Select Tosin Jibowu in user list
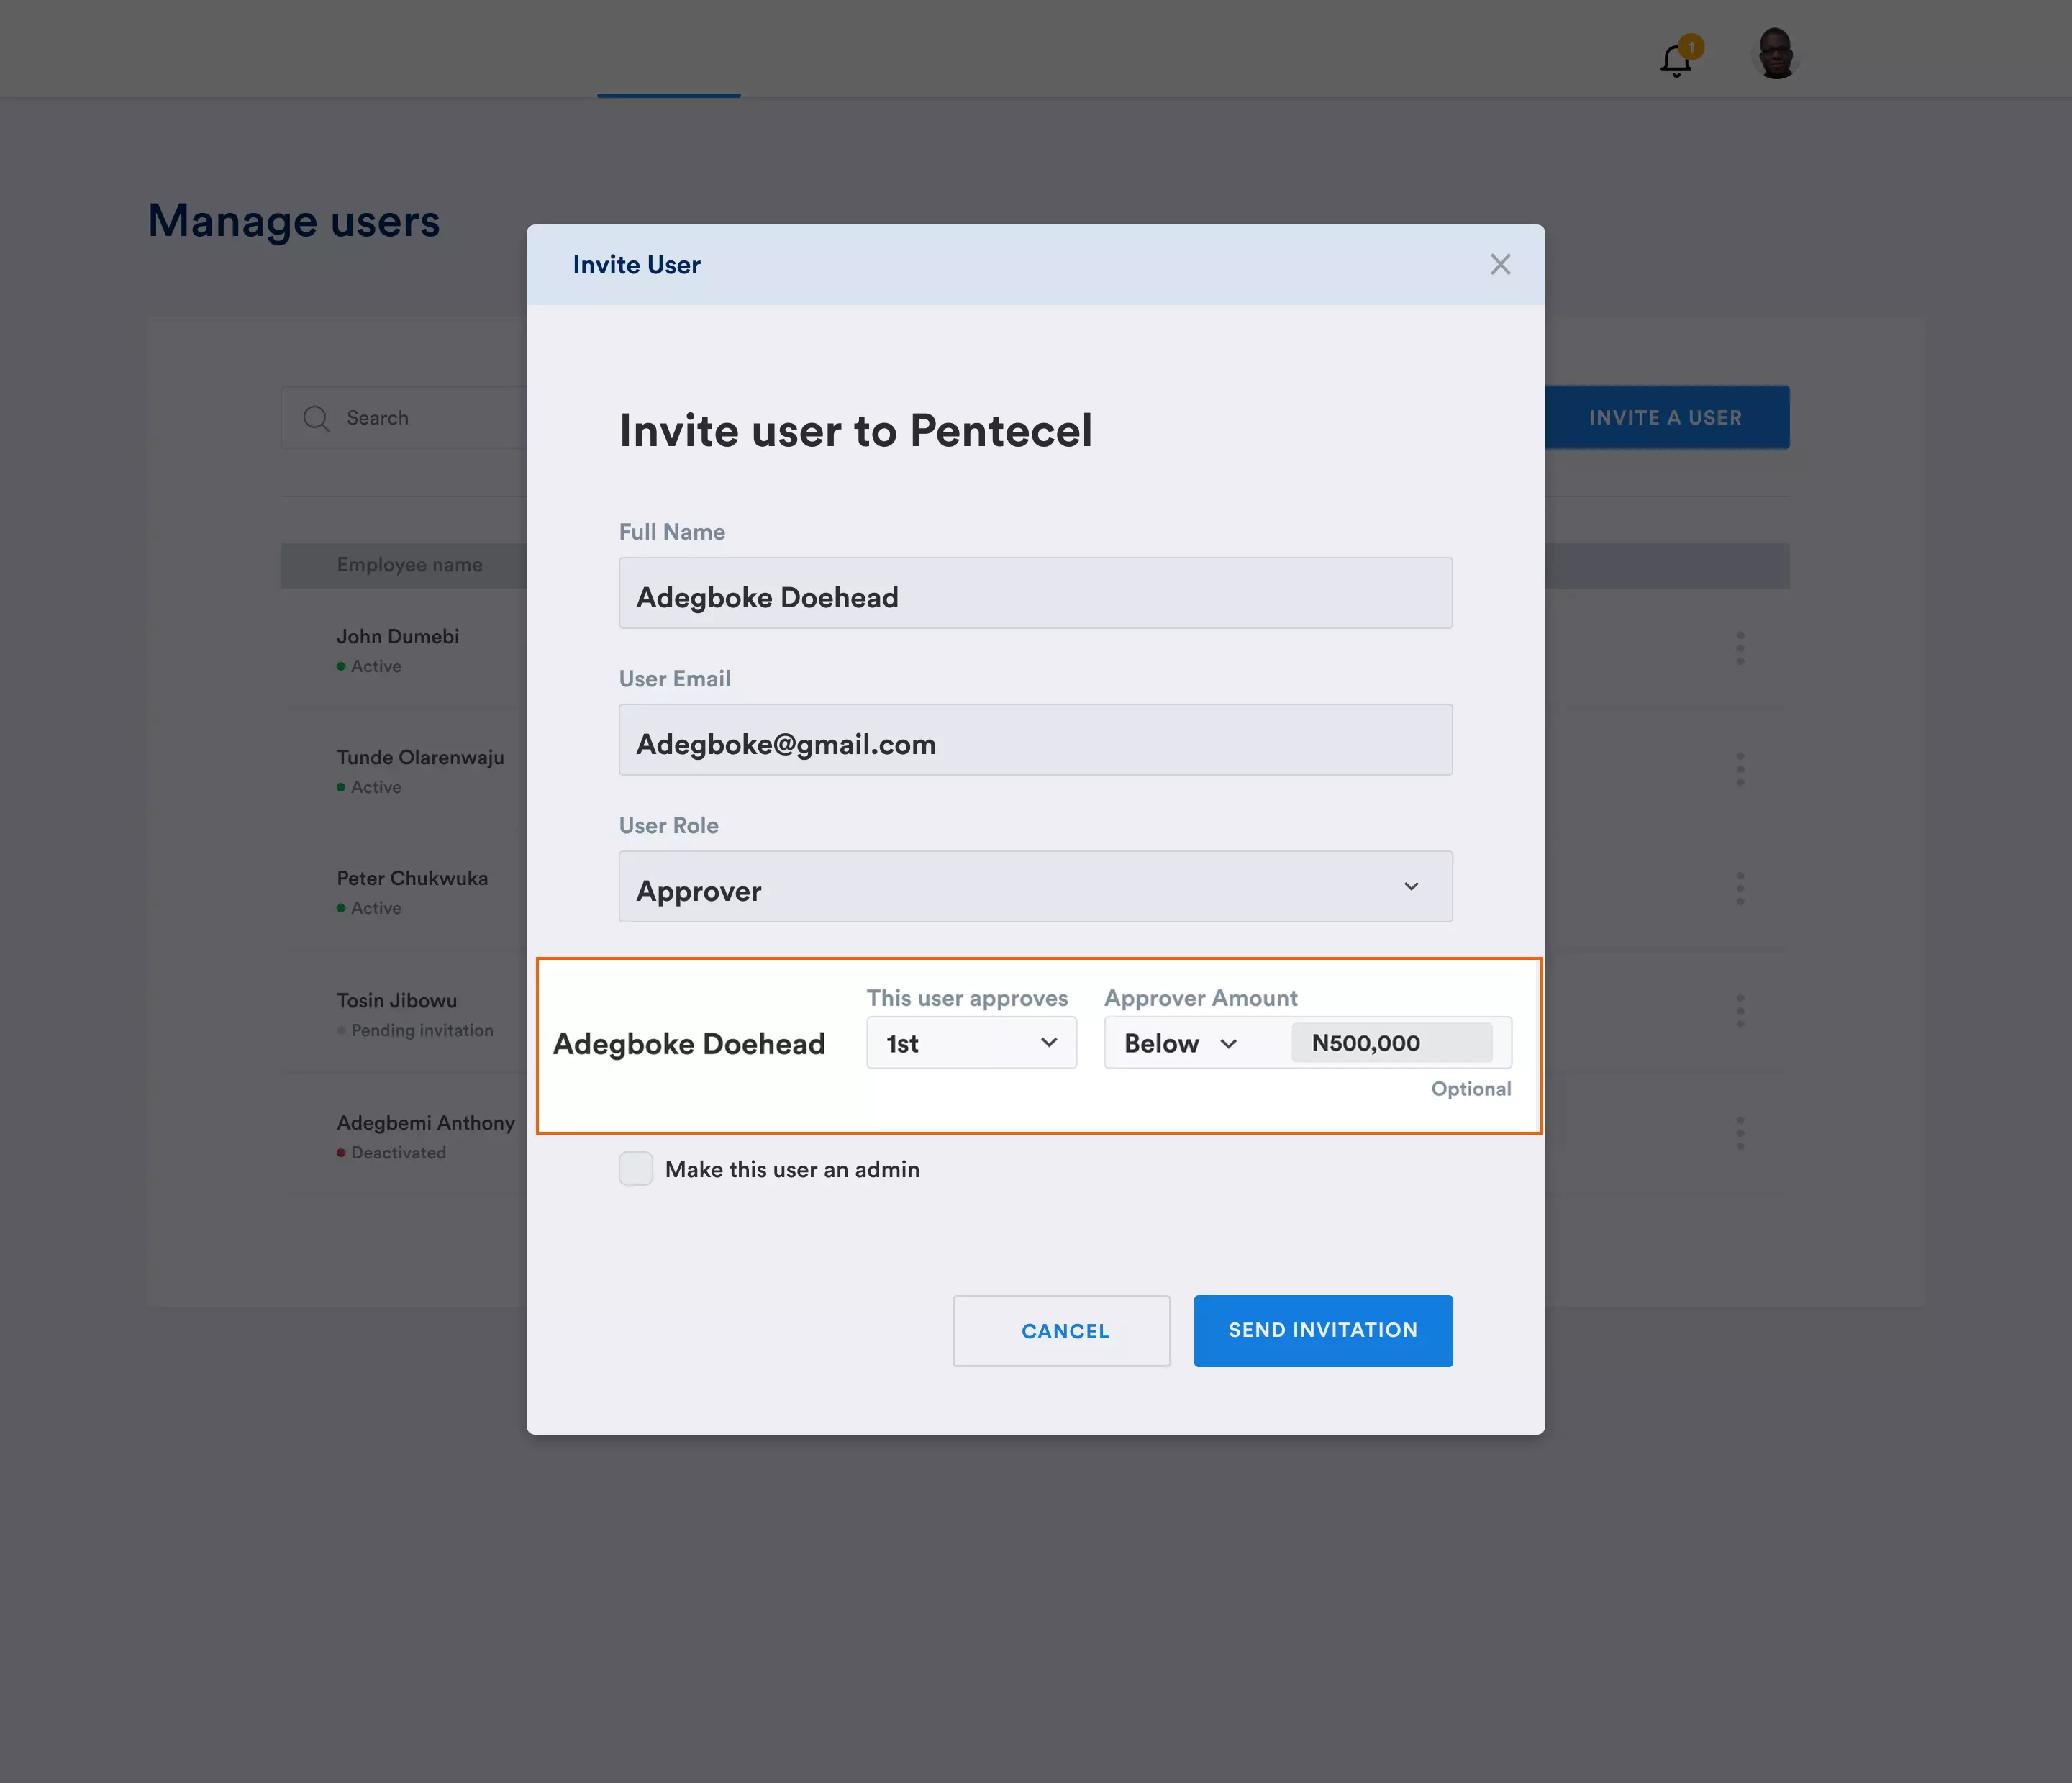Image resolution: width=2072 pixels, height=1783 pixels. 396,1000
